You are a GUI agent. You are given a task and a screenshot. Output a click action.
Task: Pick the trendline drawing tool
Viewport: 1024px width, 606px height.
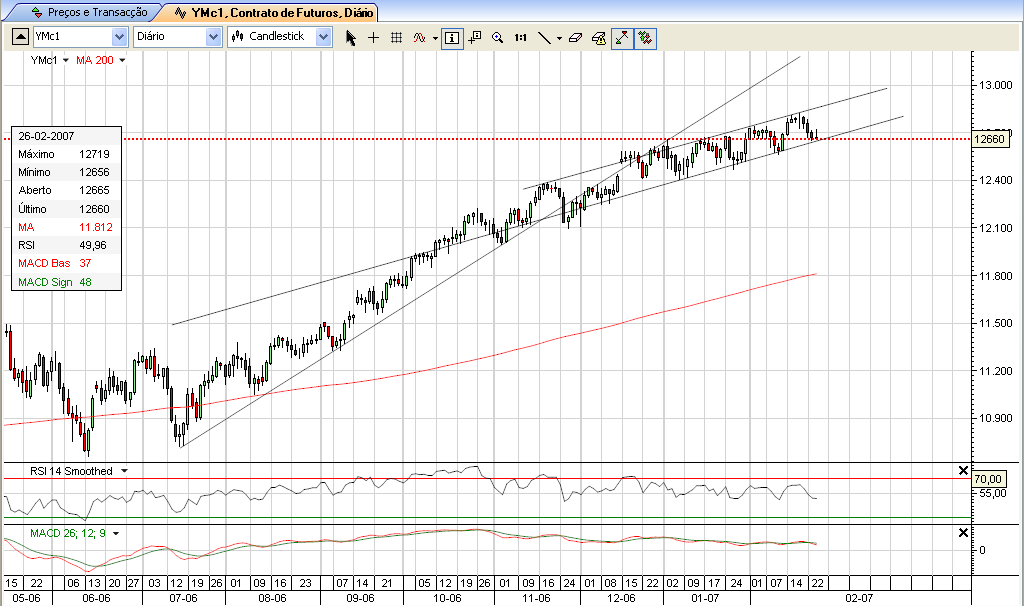(x=543, y=37)
